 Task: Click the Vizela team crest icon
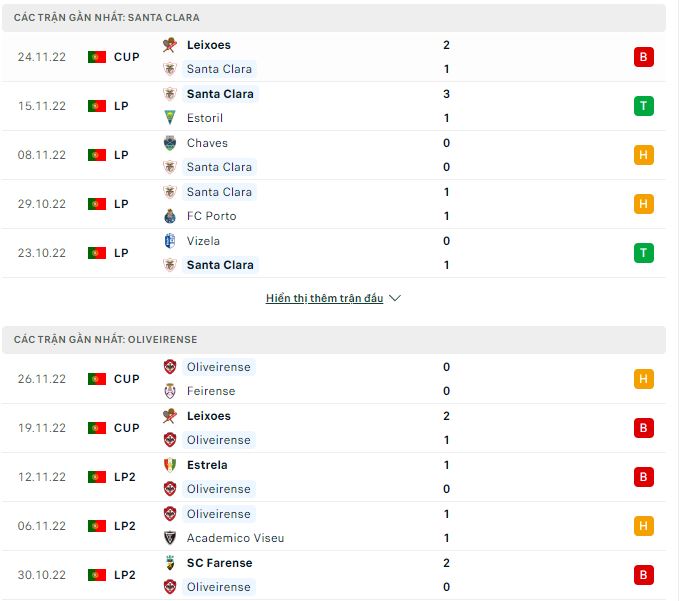170,241
